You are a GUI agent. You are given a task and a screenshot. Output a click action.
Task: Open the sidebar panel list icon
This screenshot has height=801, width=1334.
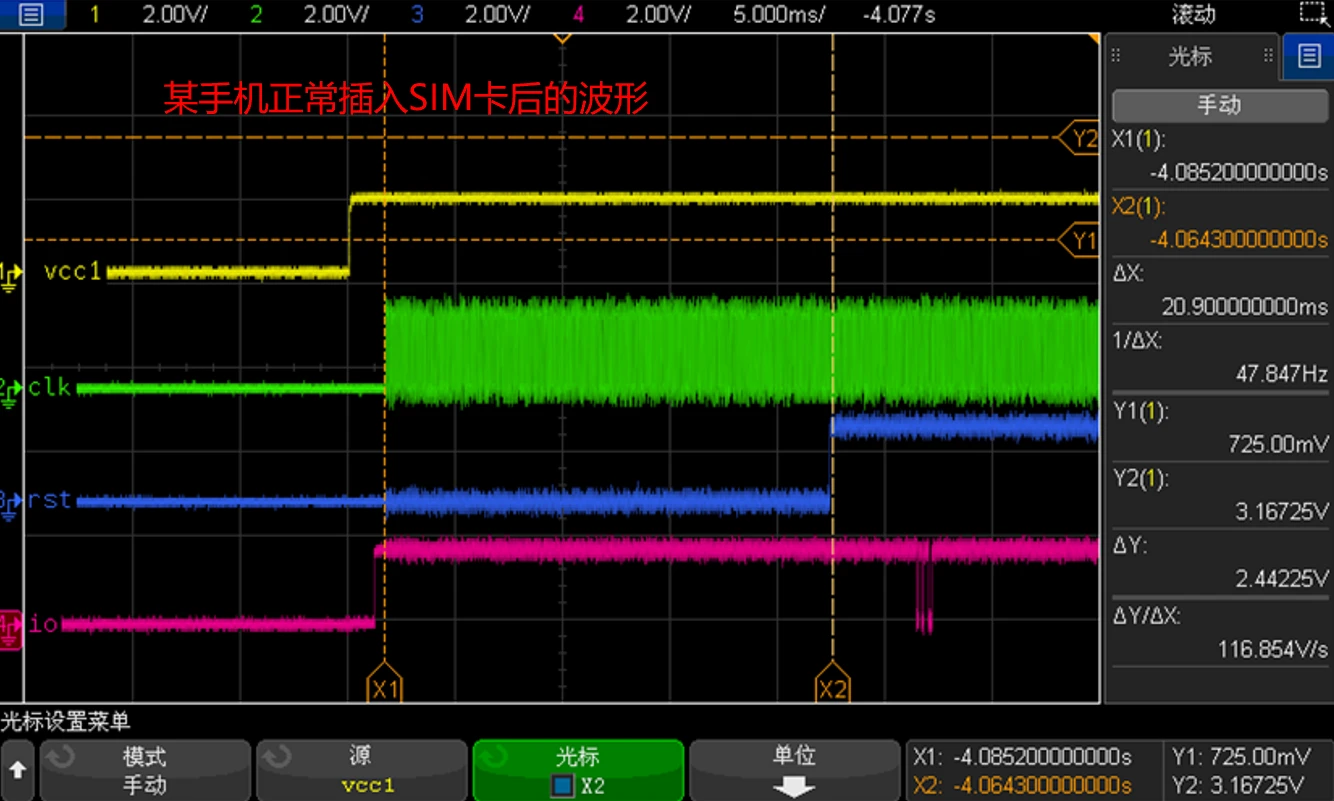click(1306, 56)
